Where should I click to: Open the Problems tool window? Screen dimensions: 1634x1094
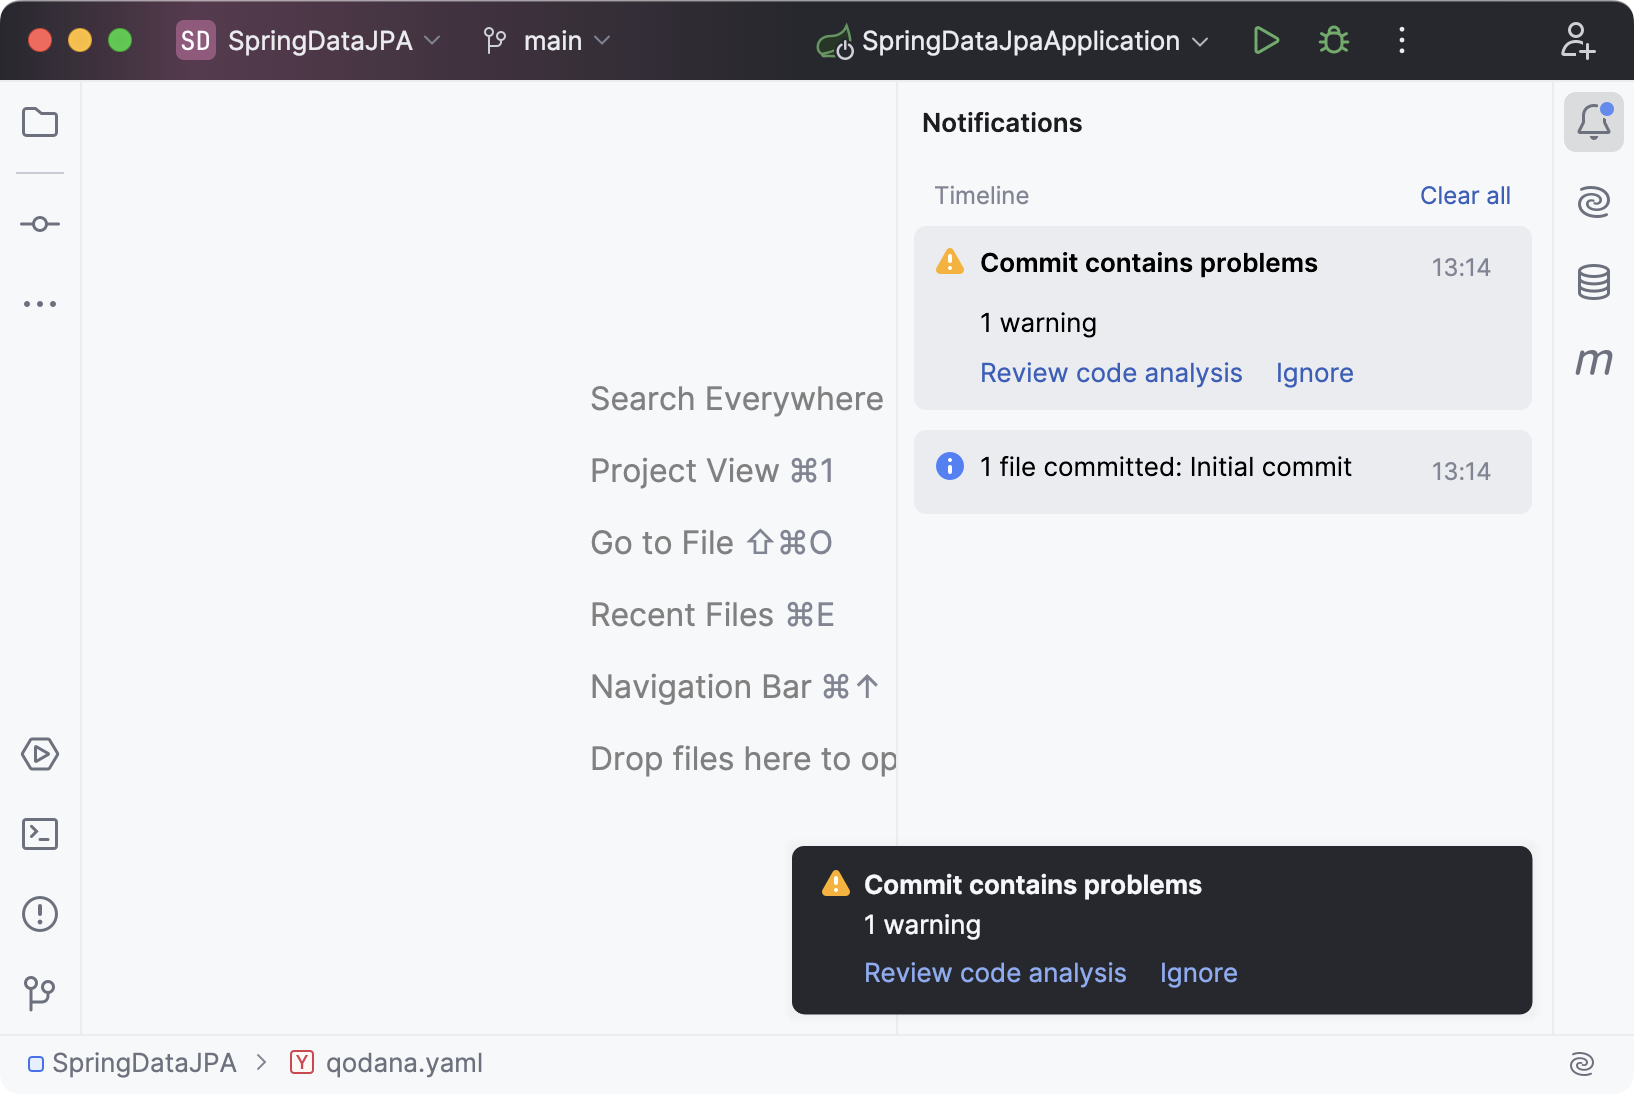tap(40, 913)
